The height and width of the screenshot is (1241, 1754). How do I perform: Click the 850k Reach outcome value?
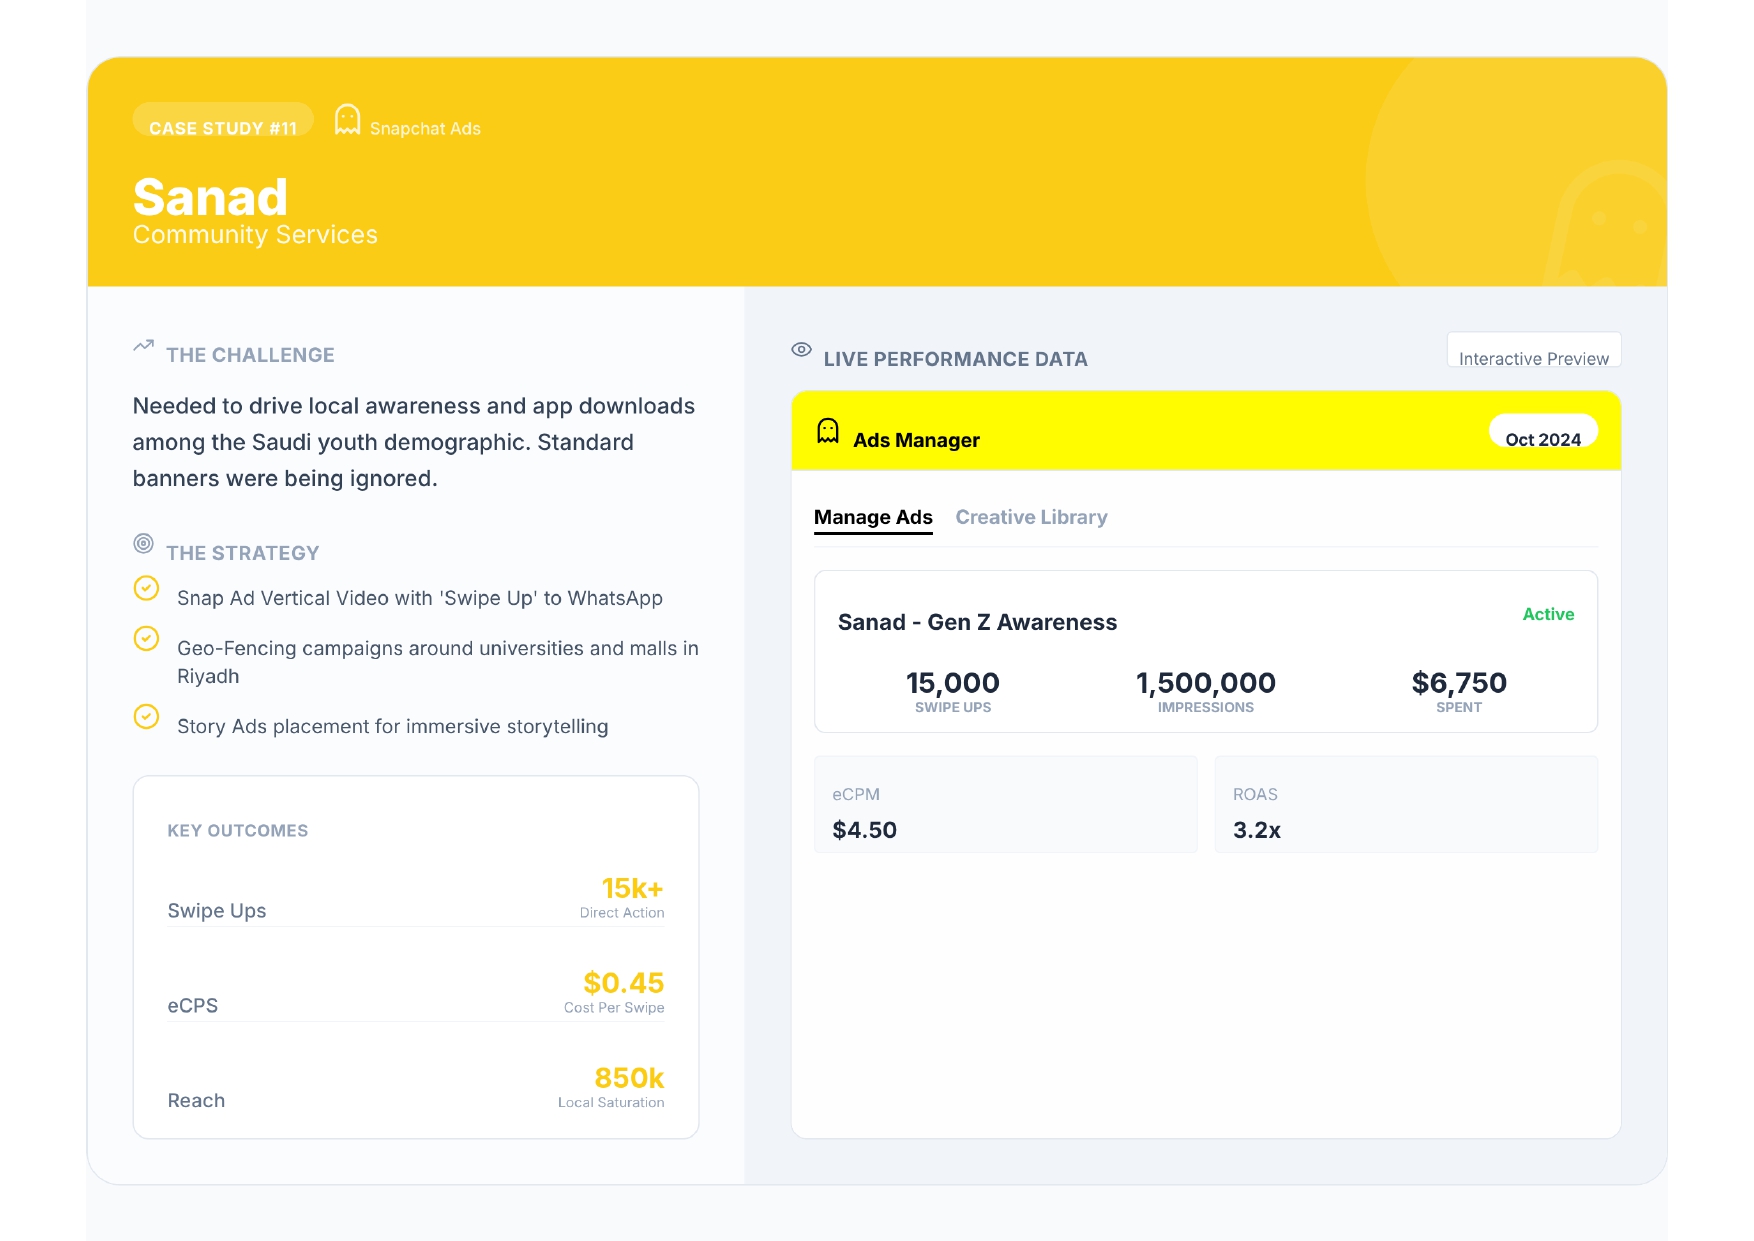click(629, 1078)
